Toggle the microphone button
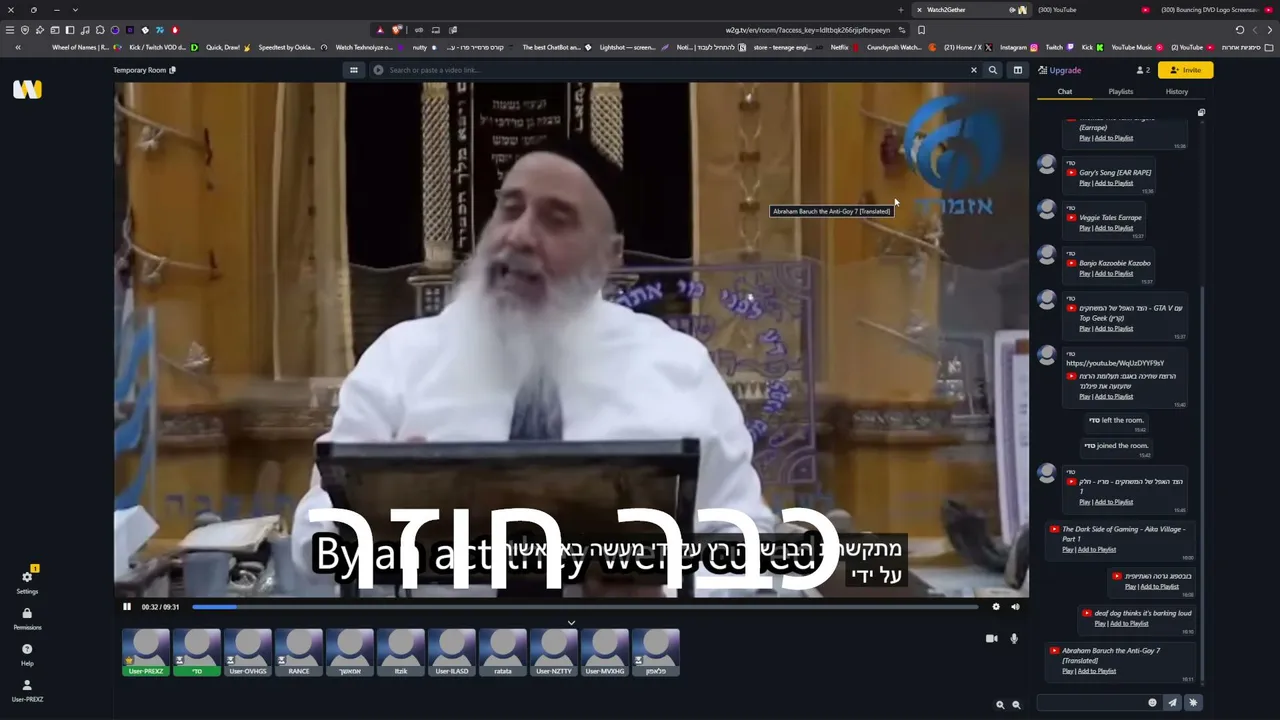The width and height of the screenshot is (1280, 720). [1014, 638]
